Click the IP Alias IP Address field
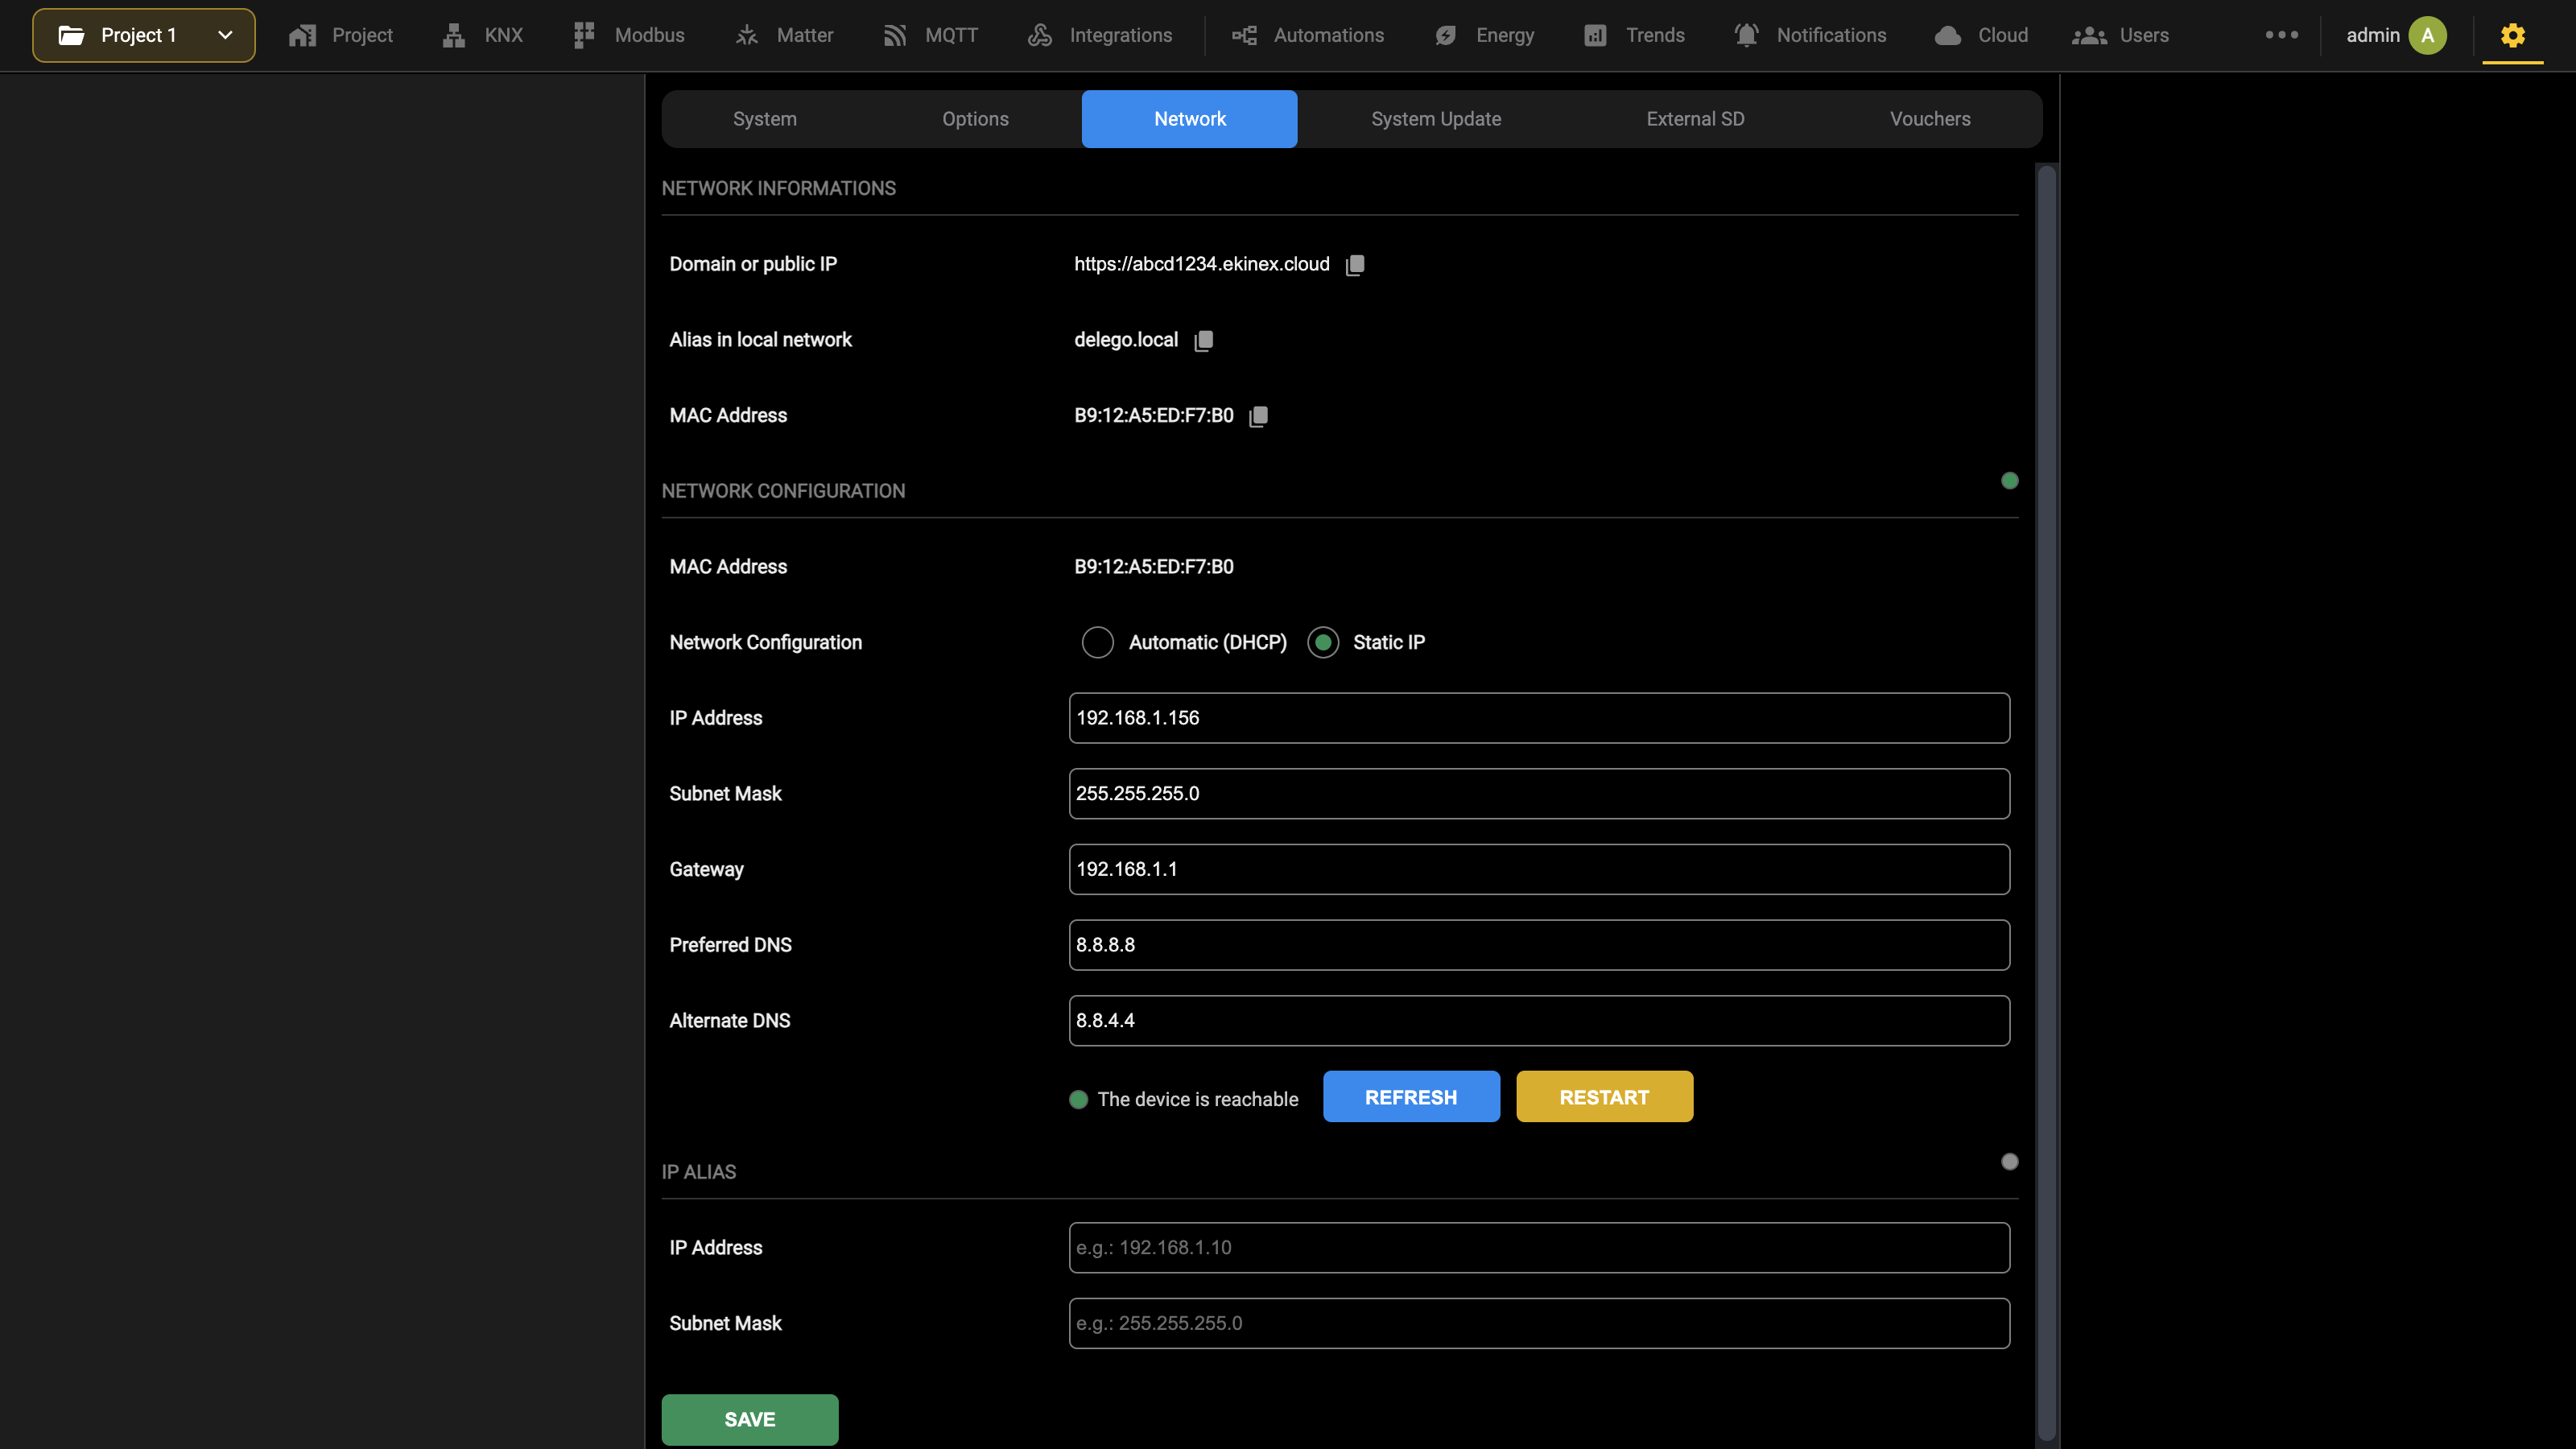The image size is (2576, 1449). (x=1539, y=1248)
